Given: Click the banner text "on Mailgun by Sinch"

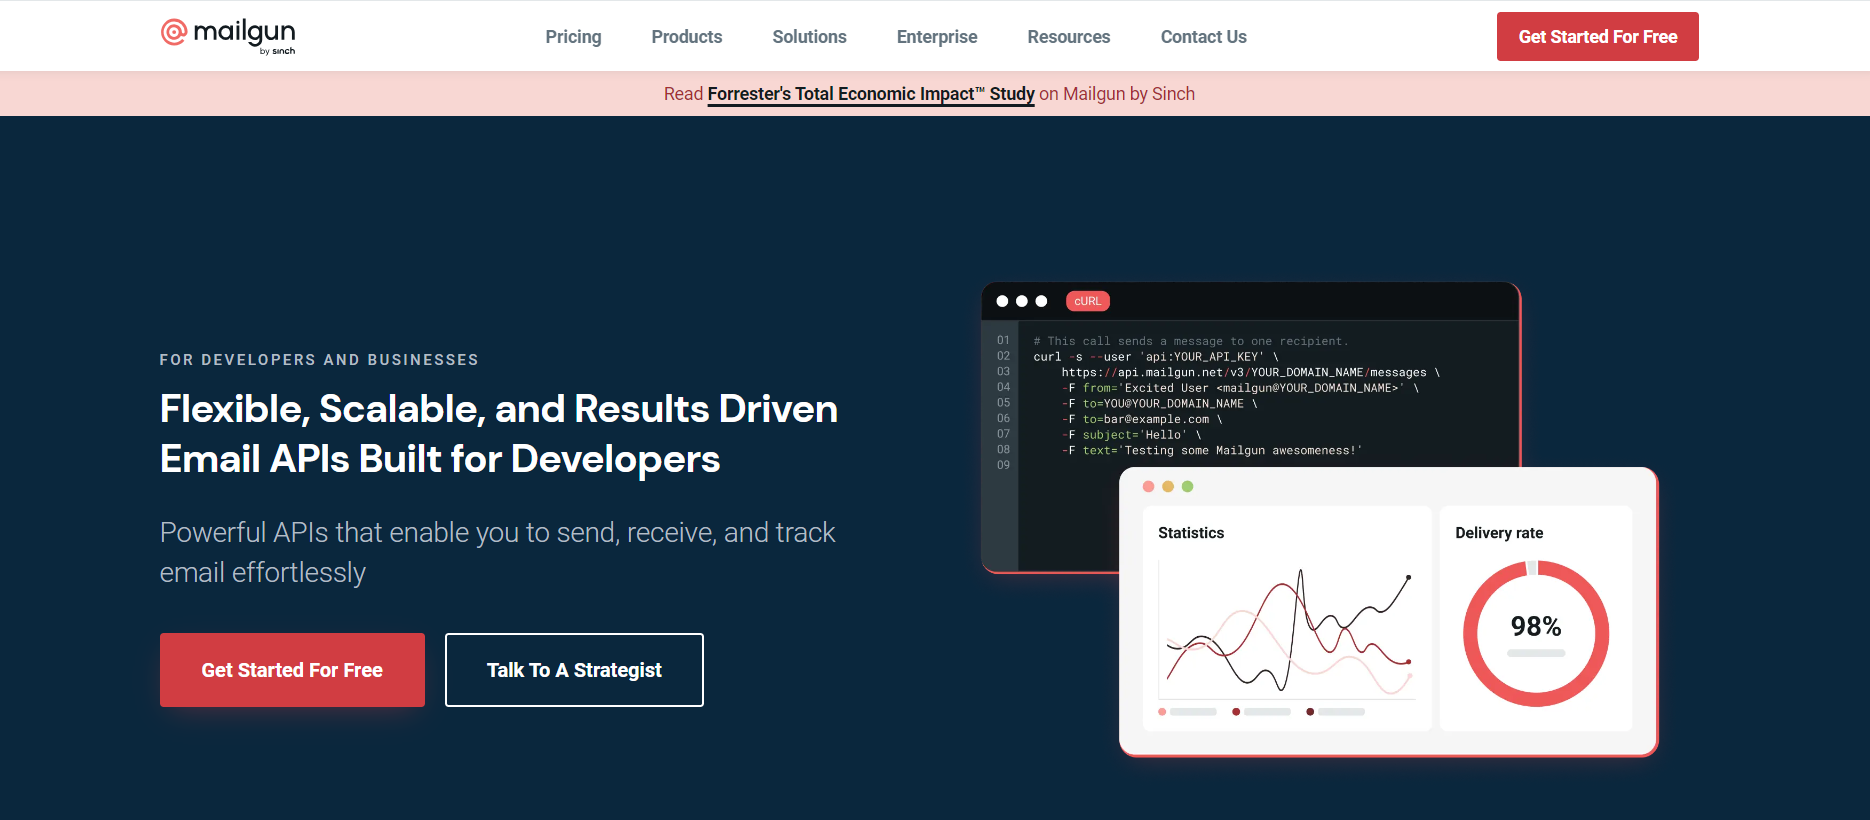Looking at the screenshot, I should click(x=1117, y=94).
